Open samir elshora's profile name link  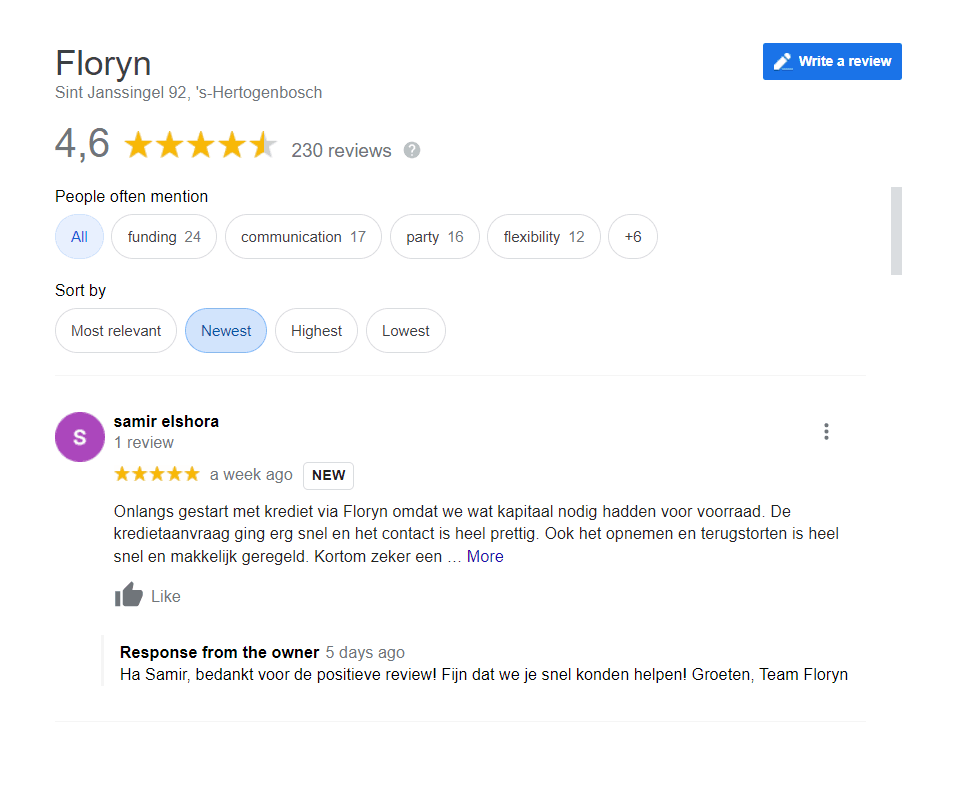(x=166, y=421)
